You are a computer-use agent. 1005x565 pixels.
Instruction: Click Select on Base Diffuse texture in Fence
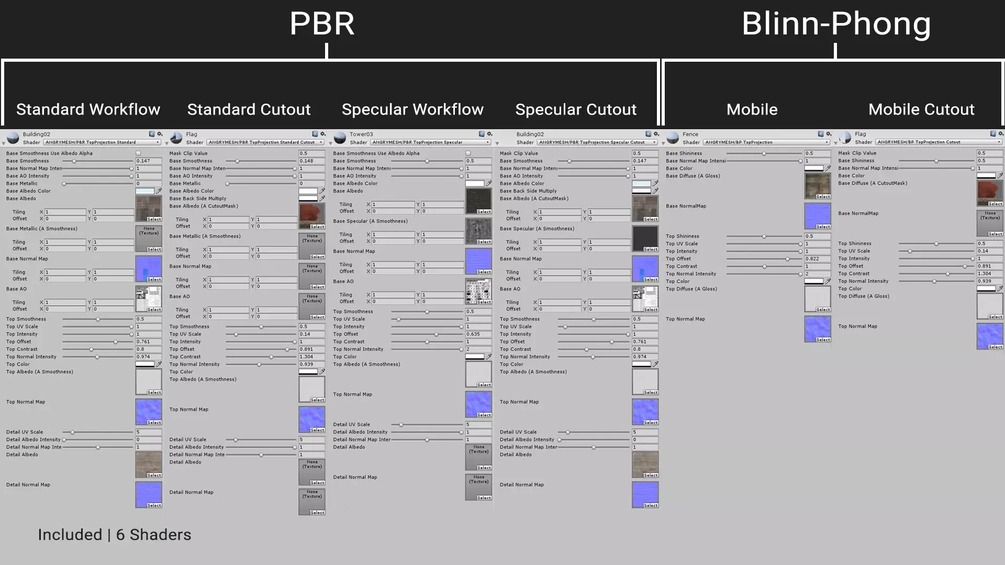coord(823,197)
